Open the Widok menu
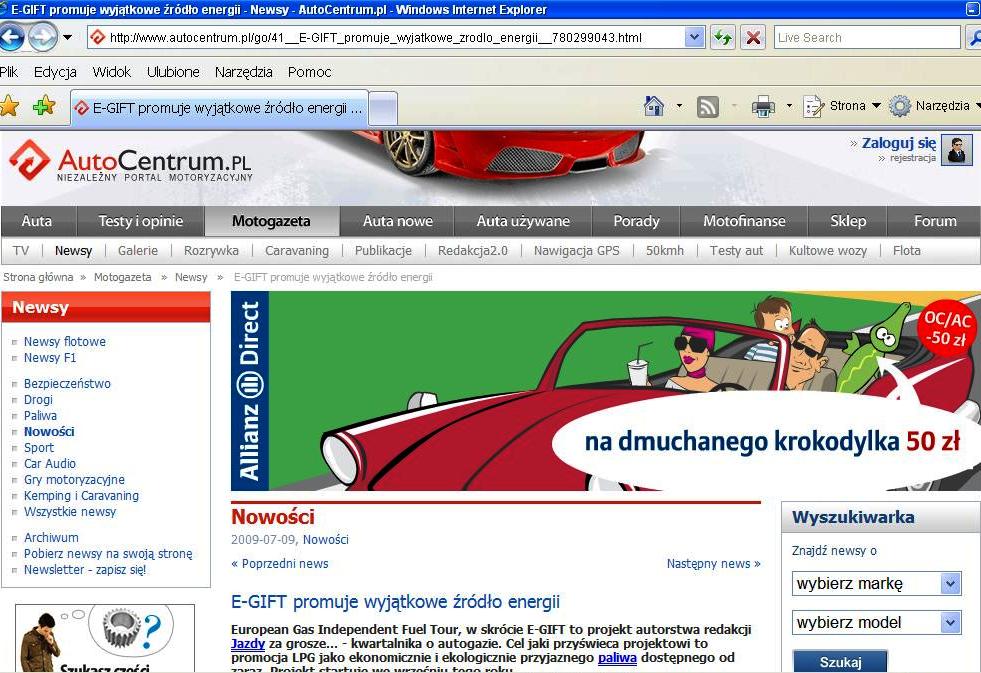Viewport: 981px width, 673px height. pos(111,72)
